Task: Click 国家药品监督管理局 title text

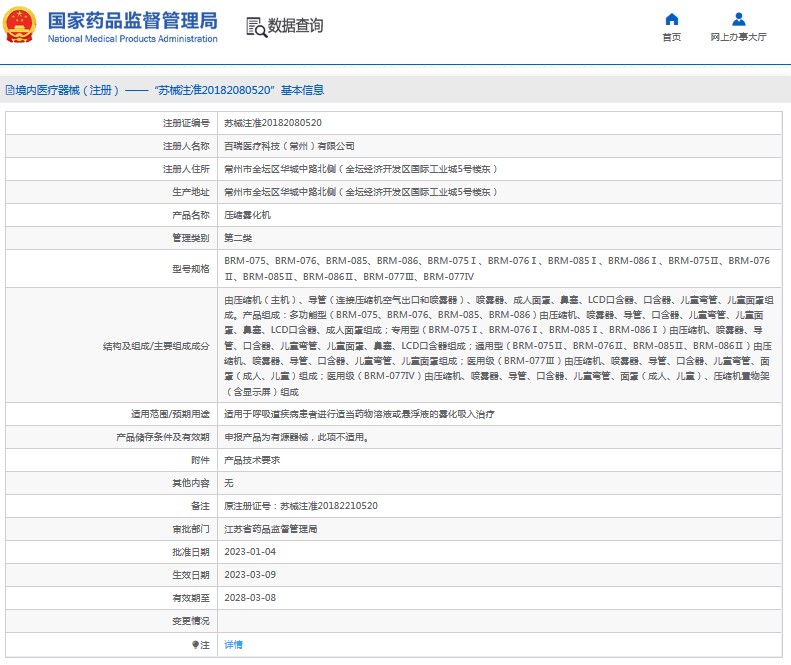Action: [133, 21]
